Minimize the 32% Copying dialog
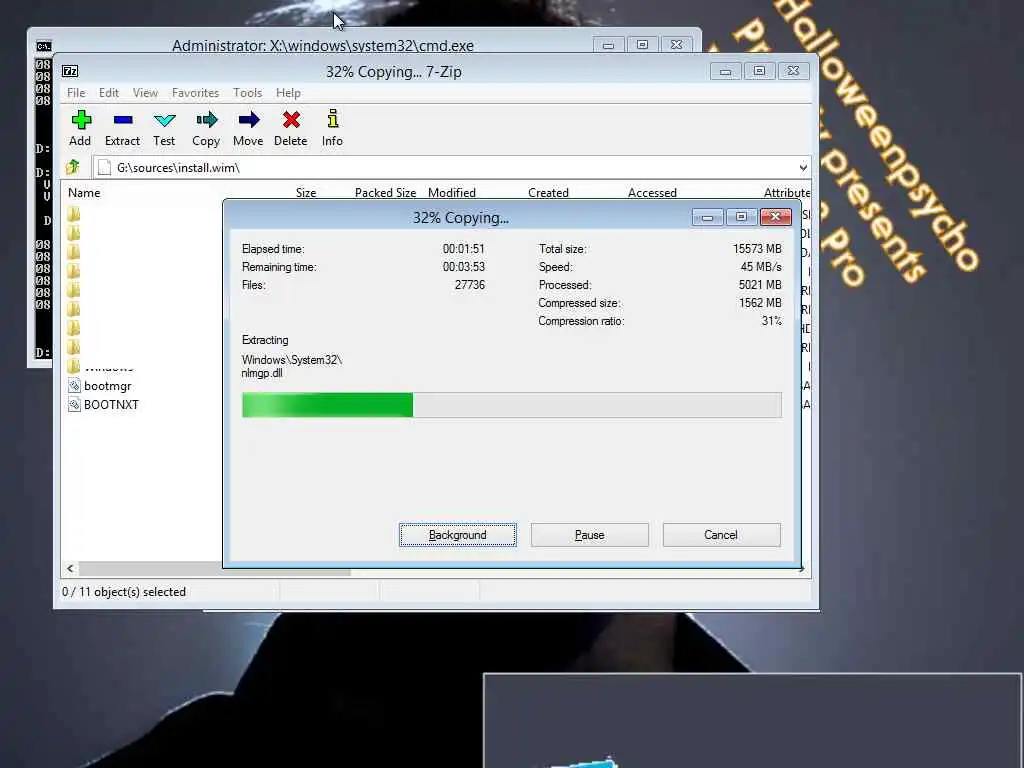1024x768 pixels. 707,217
